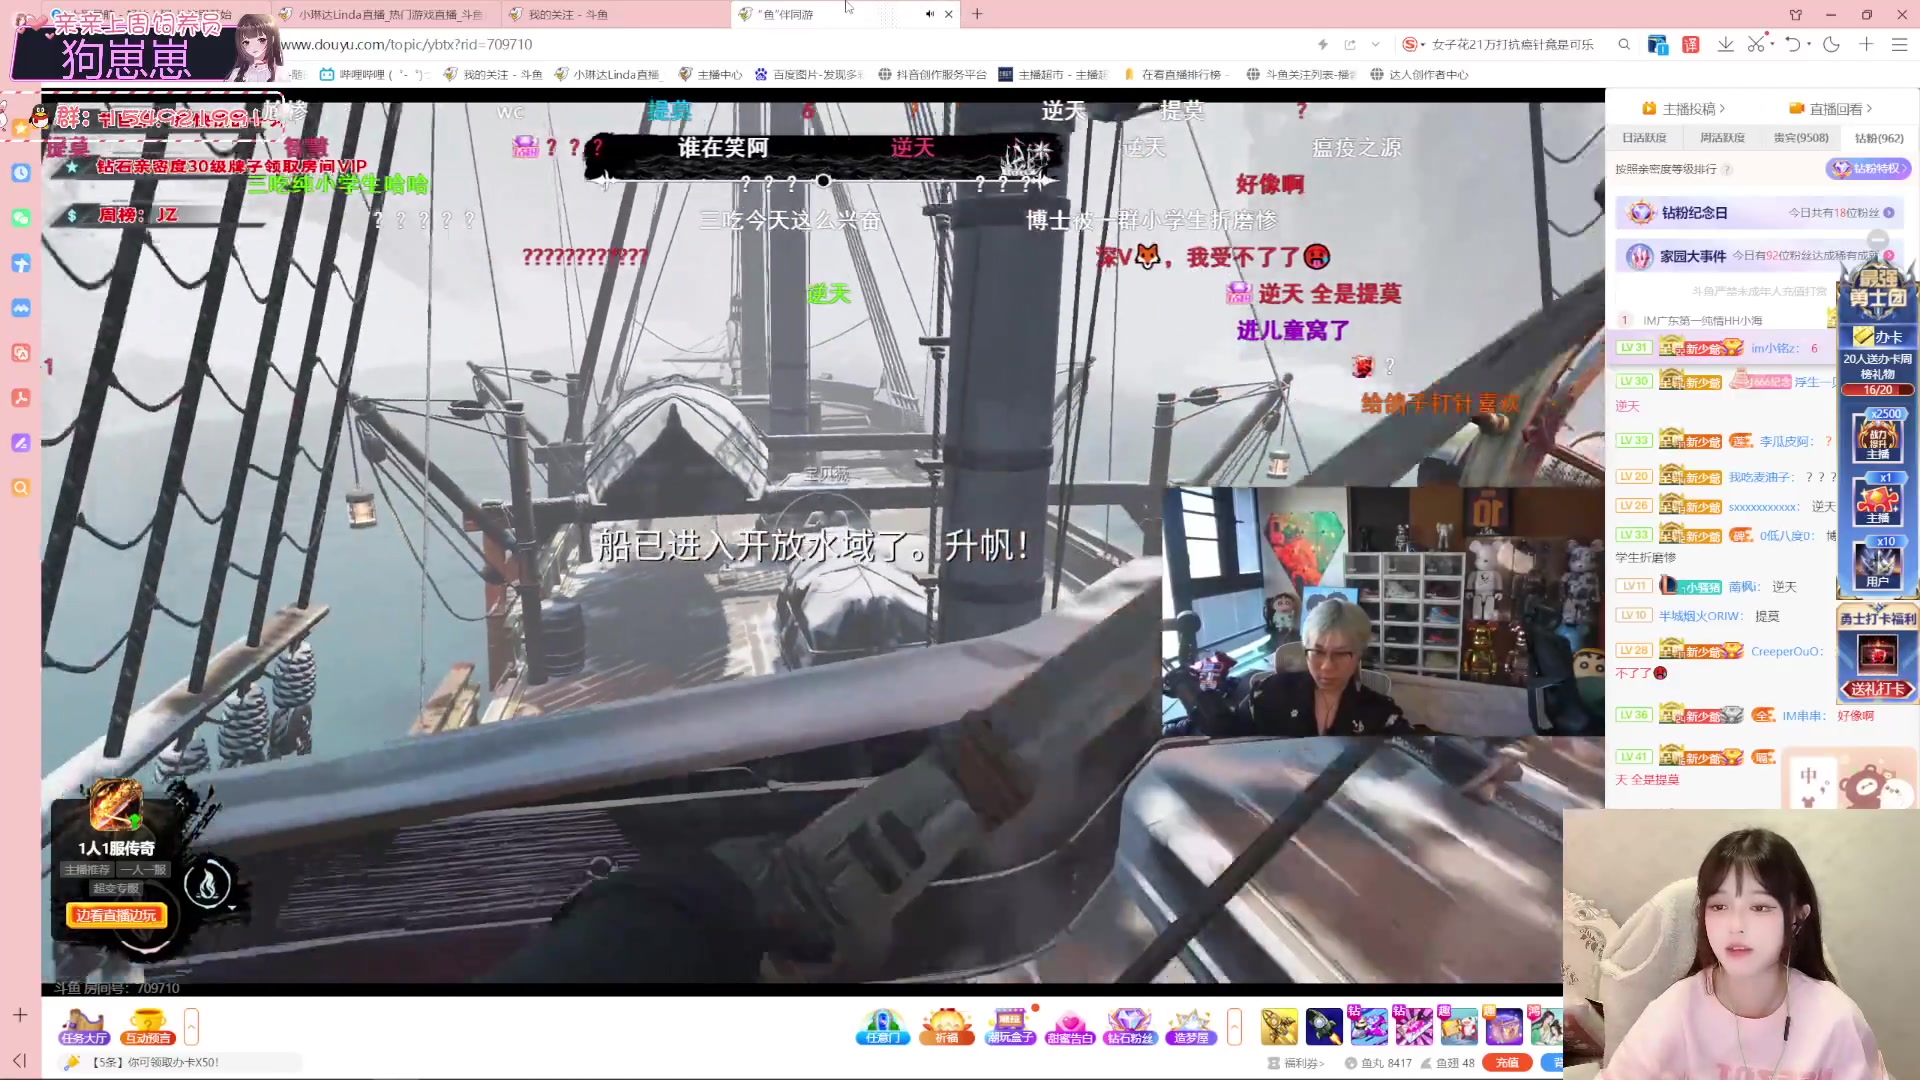
Task: Open 直播回看 replay link
Action: click(x=1830, y=108)
